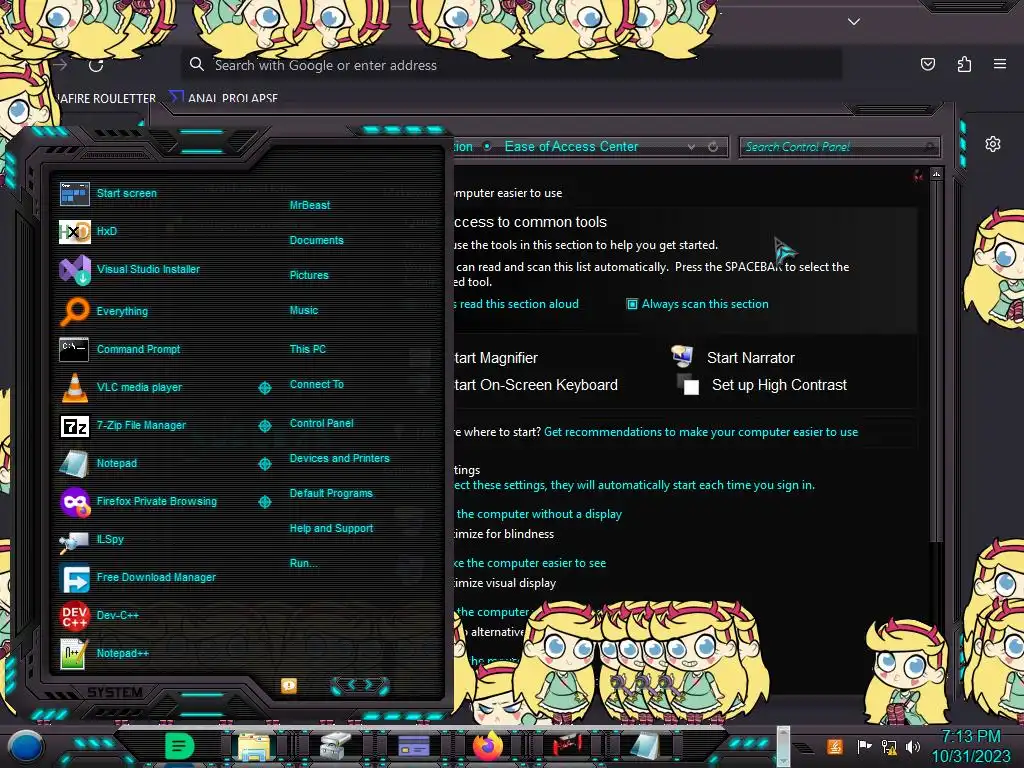
Task: Open Music from start menu
Action: (304, 311)
